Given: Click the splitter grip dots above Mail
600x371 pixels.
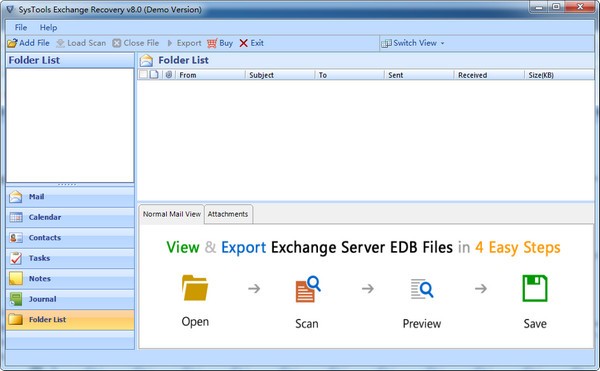Looking at the screenshot, I should pos(67,184).
